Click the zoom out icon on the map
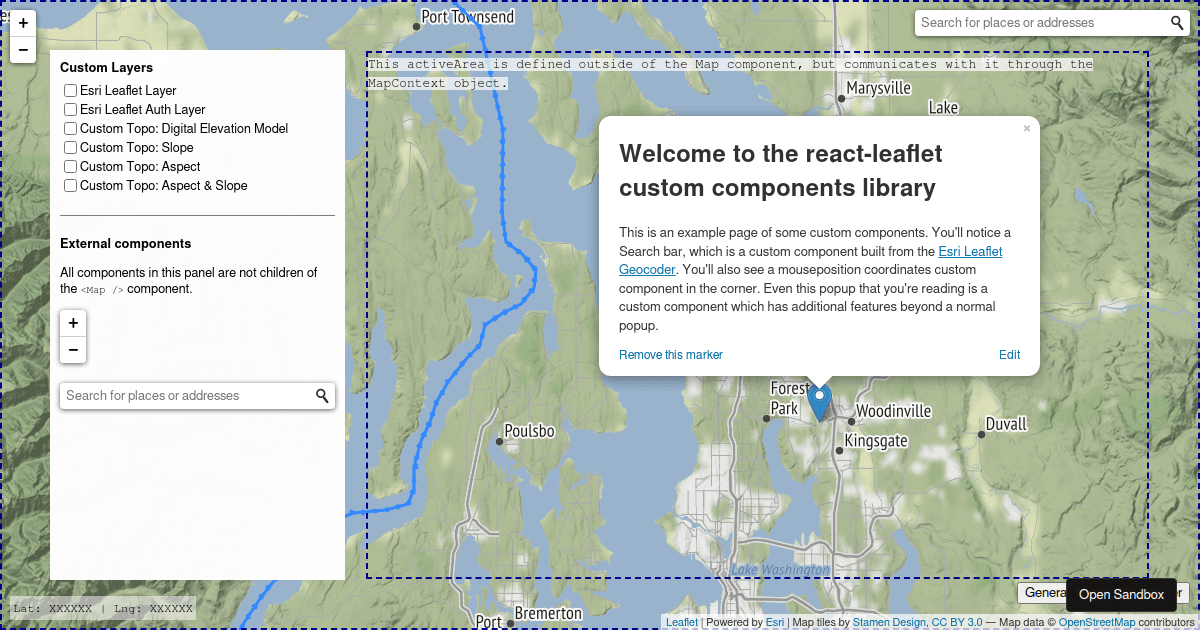 [x=22, y=47]
